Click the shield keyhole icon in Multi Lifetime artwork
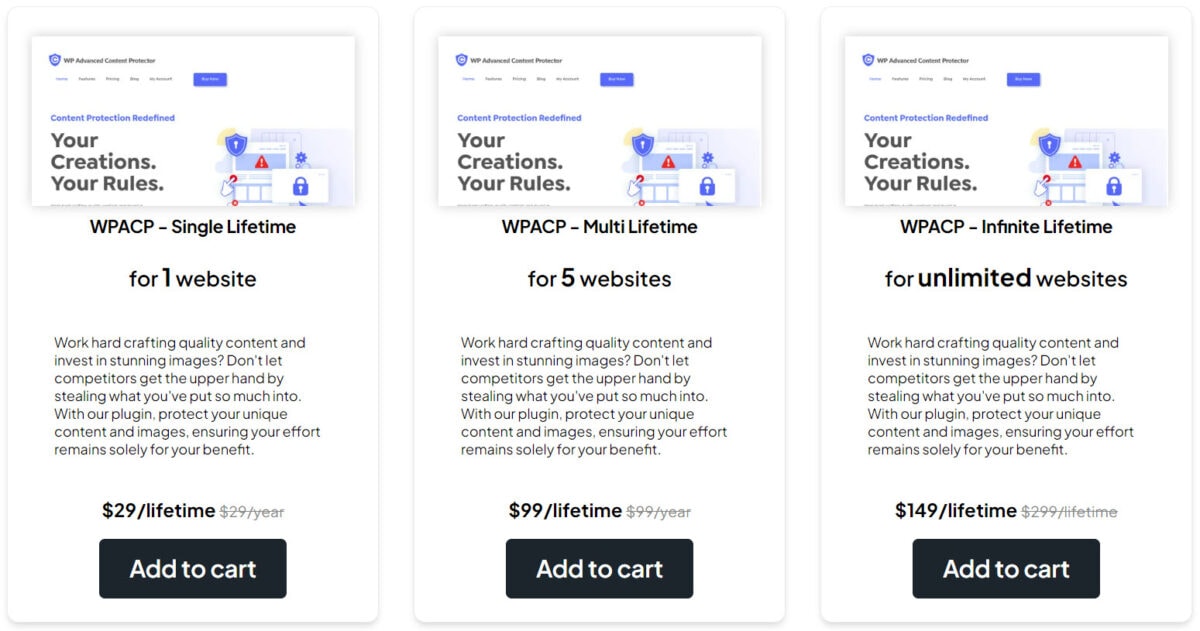1200x631 pixels. click(x=643, y=143)
